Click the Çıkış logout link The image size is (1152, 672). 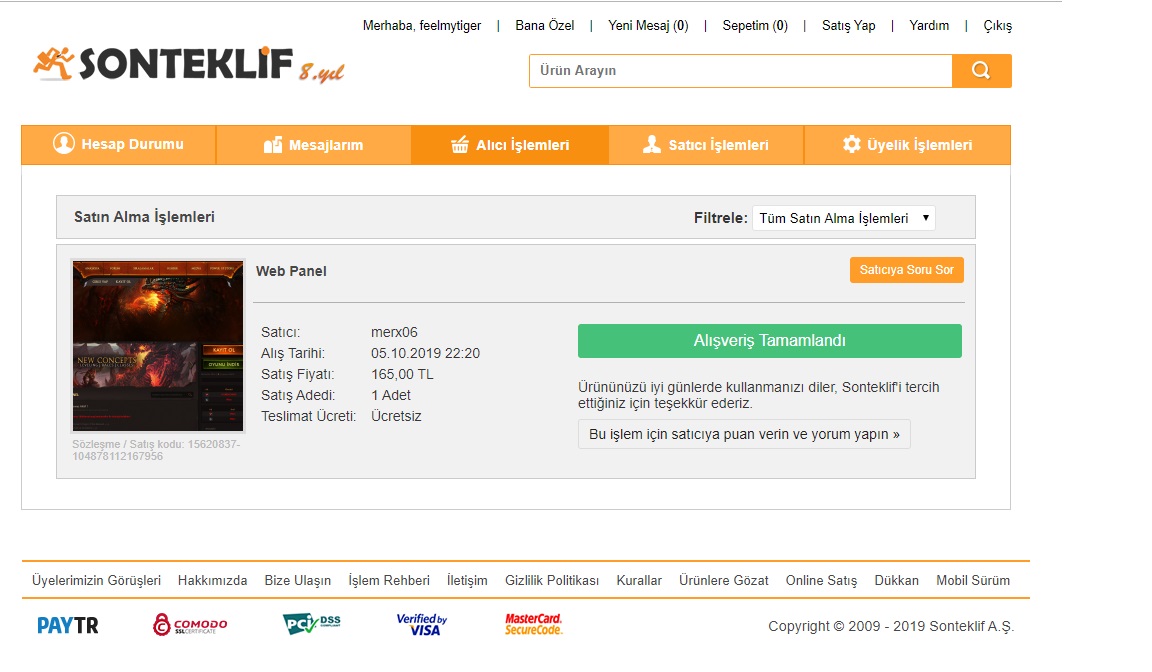[x=997, y=26]
